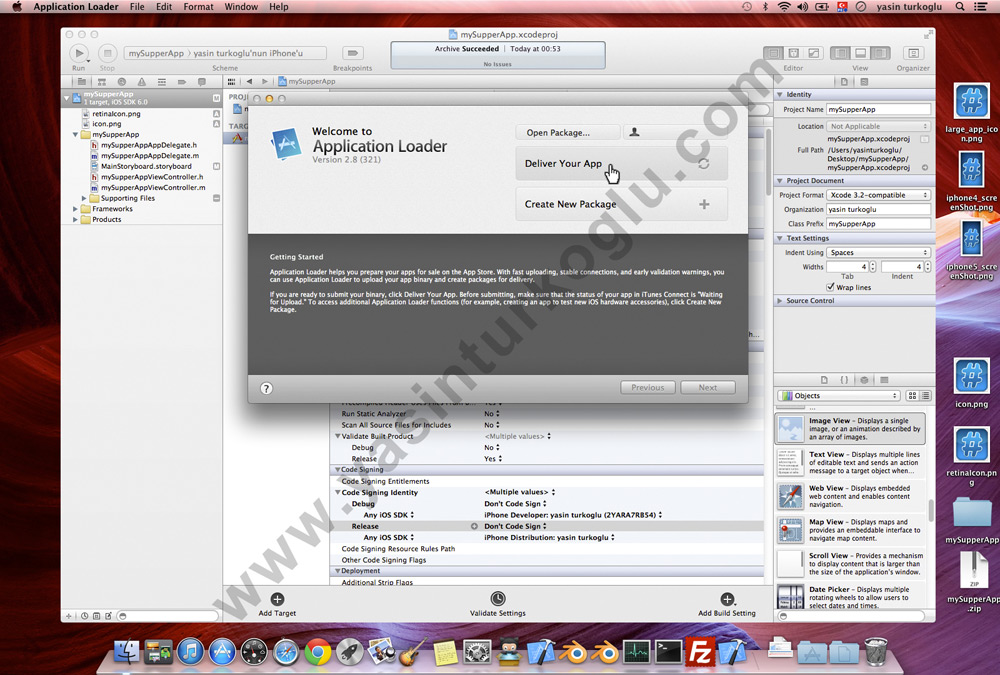Open the Code Snippet library
The height and width of the screenshot is (675, 1000).
tap(844, 380)
